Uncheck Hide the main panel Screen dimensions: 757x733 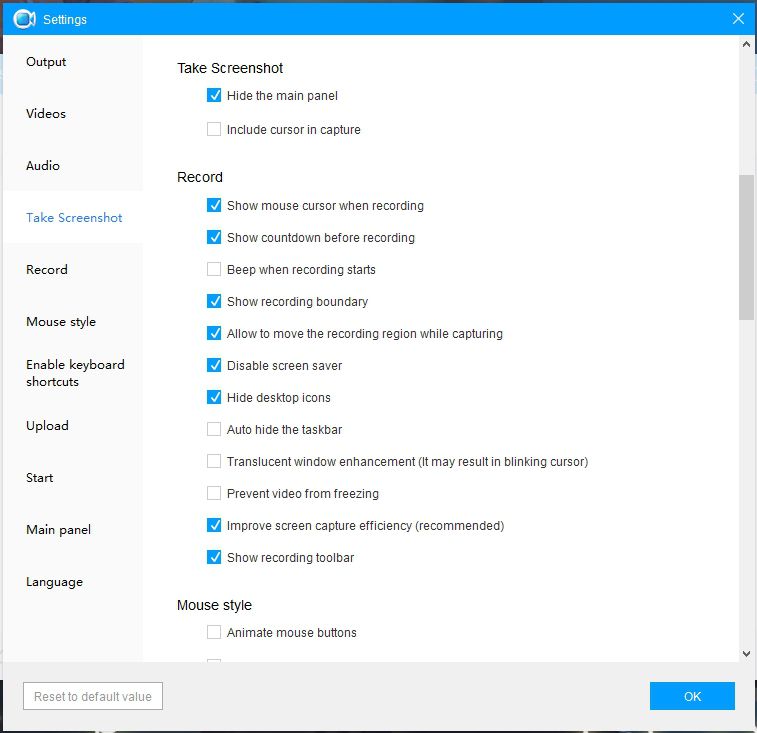click(214, 95)
